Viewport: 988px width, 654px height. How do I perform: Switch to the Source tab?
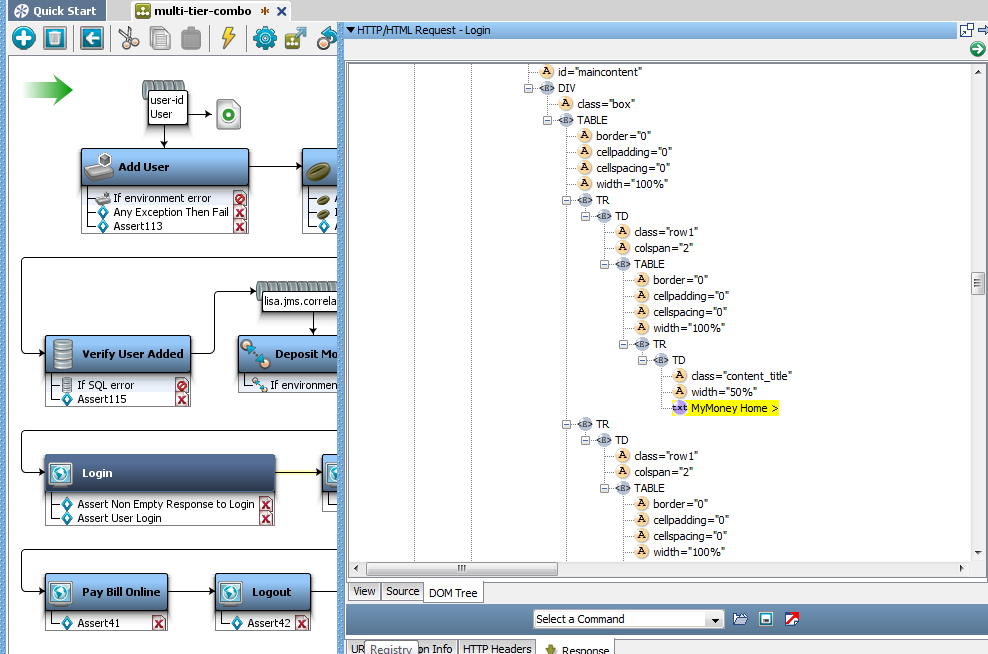point(402,591)
